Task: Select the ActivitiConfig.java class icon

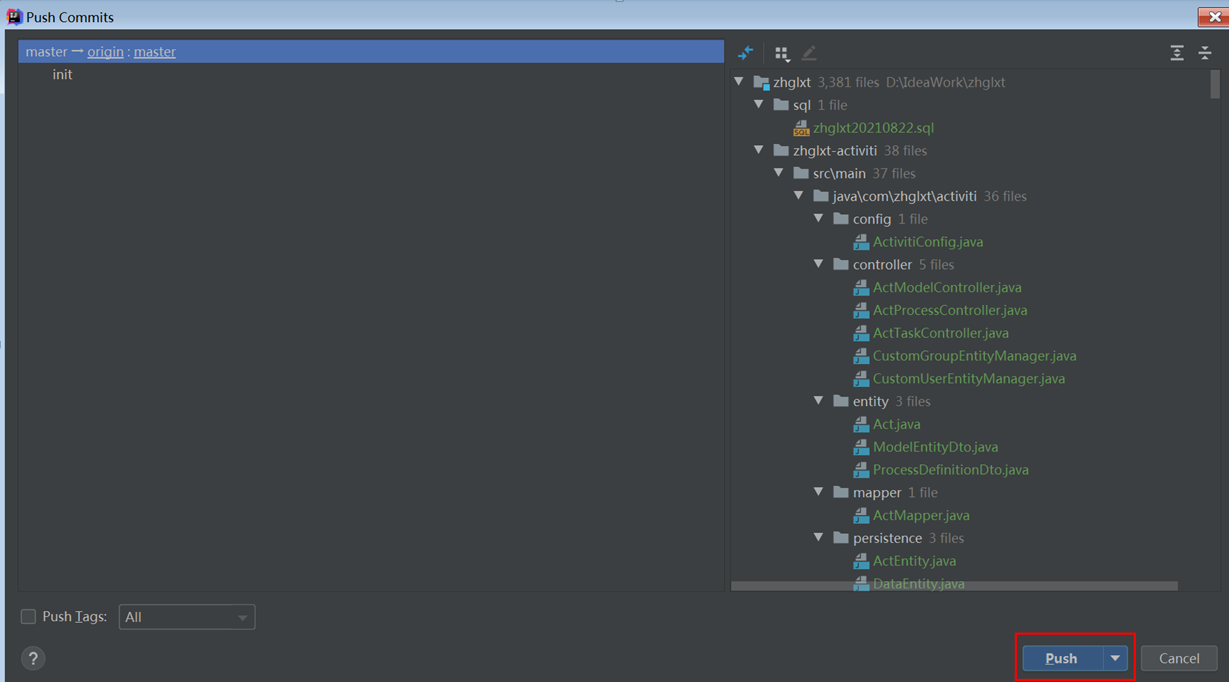Action: pyautogui.click(x=861, y=241)
